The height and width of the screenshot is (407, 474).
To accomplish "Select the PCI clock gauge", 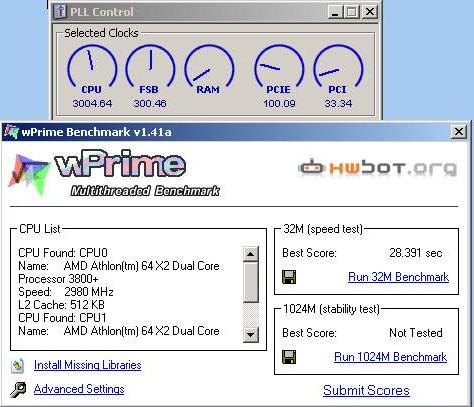I will [x=338, y=77].
